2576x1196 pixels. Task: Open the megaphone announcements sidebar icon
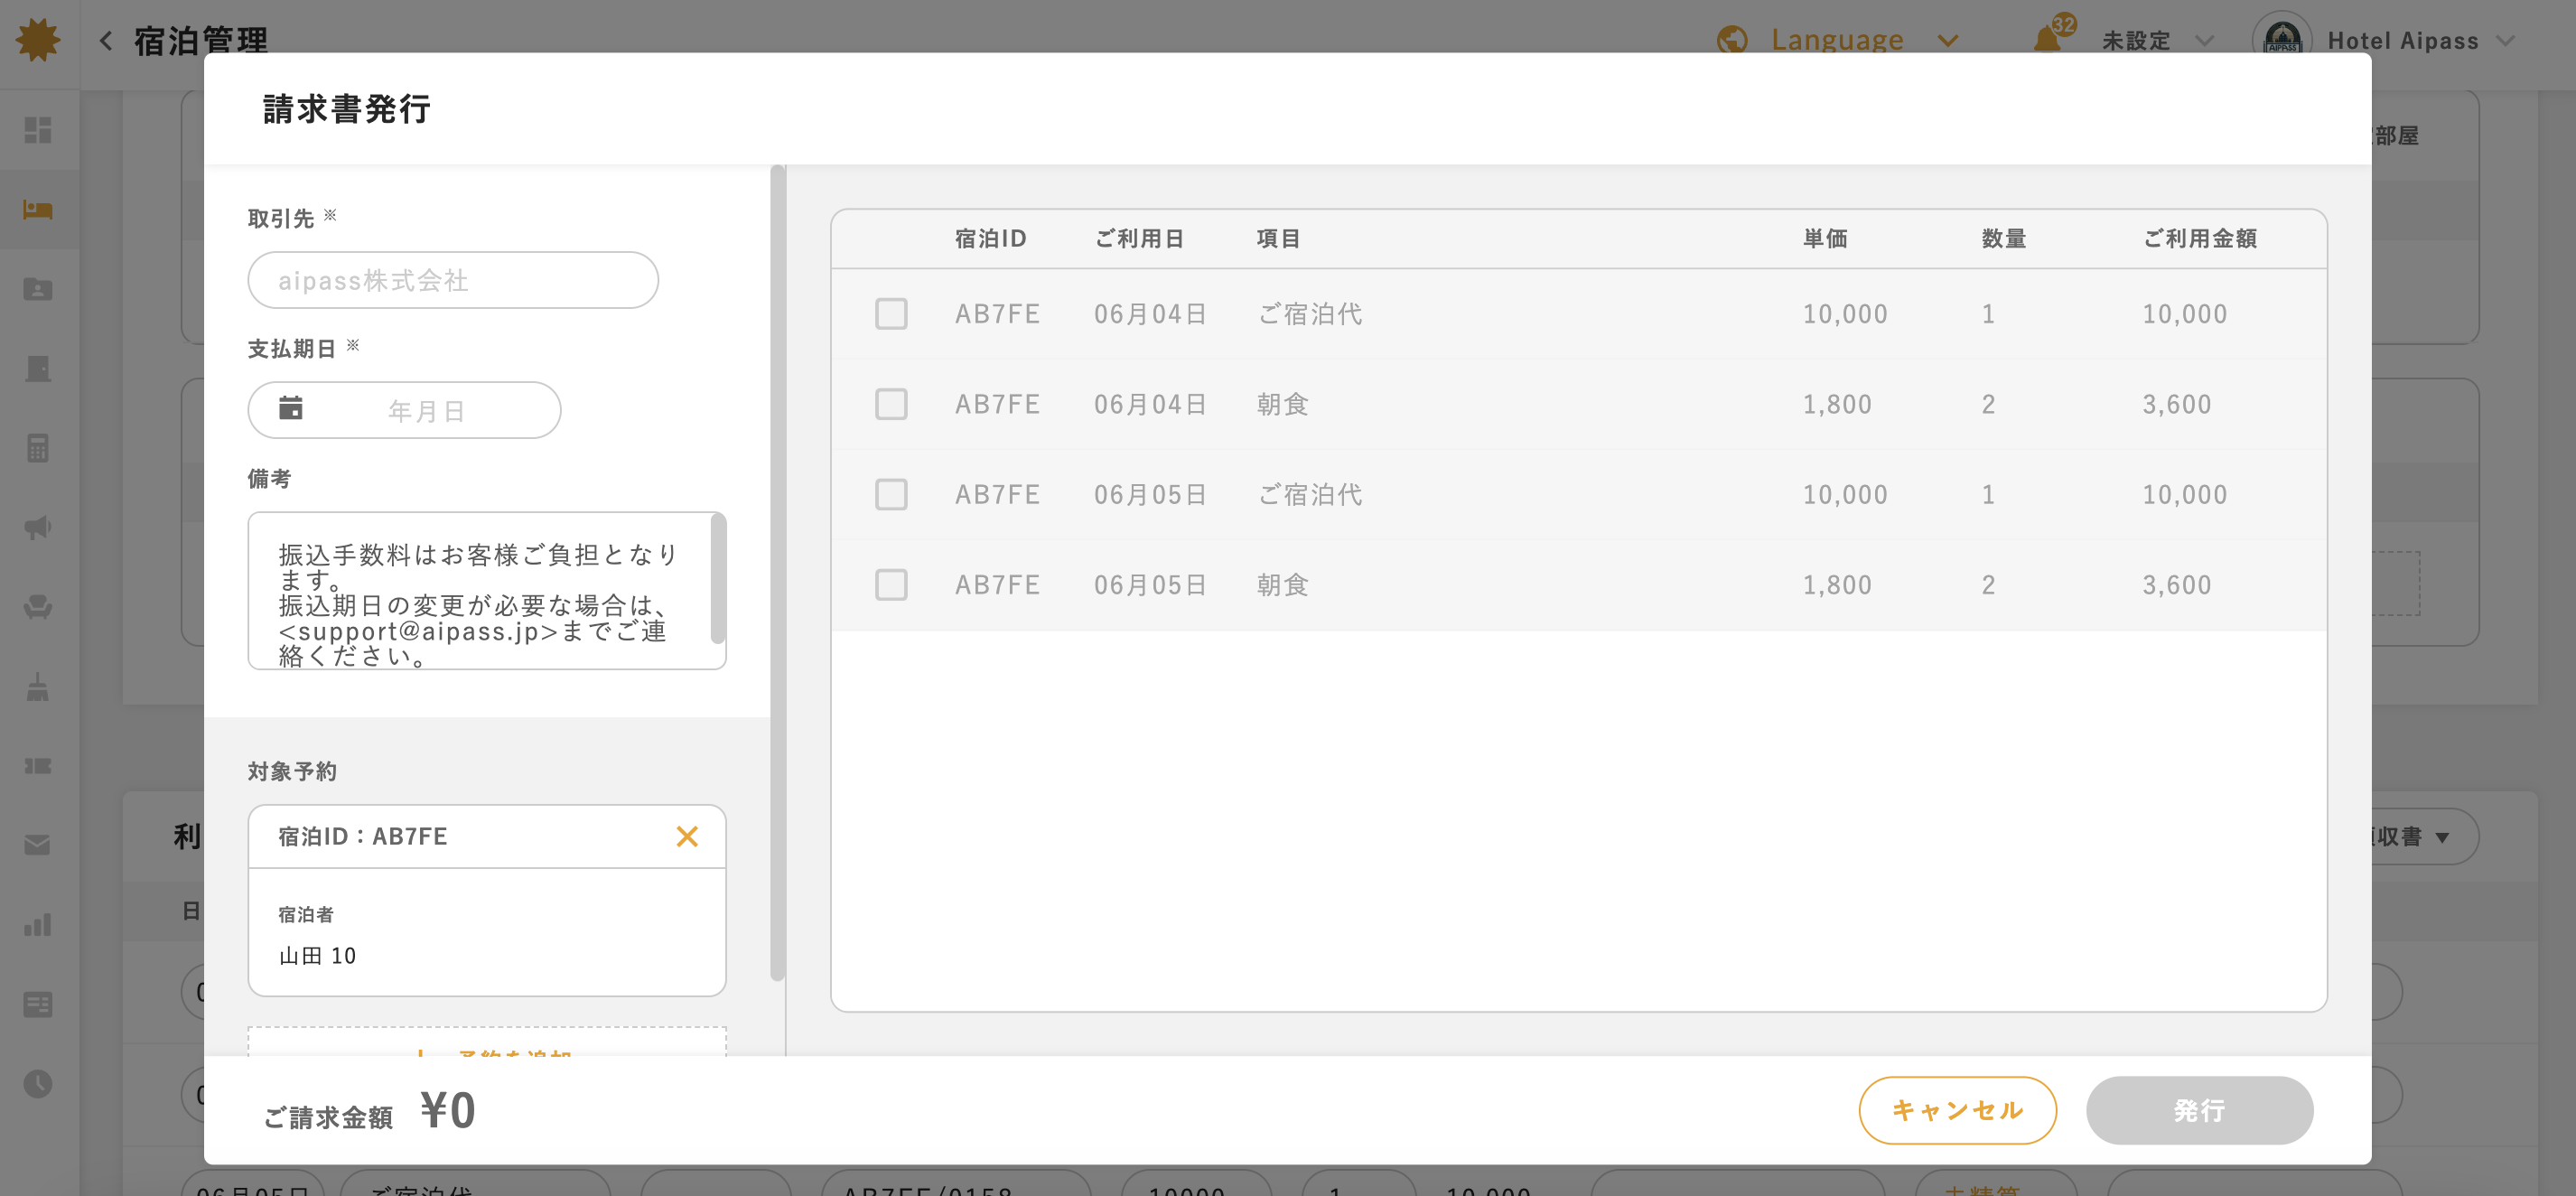click(38, 527)
